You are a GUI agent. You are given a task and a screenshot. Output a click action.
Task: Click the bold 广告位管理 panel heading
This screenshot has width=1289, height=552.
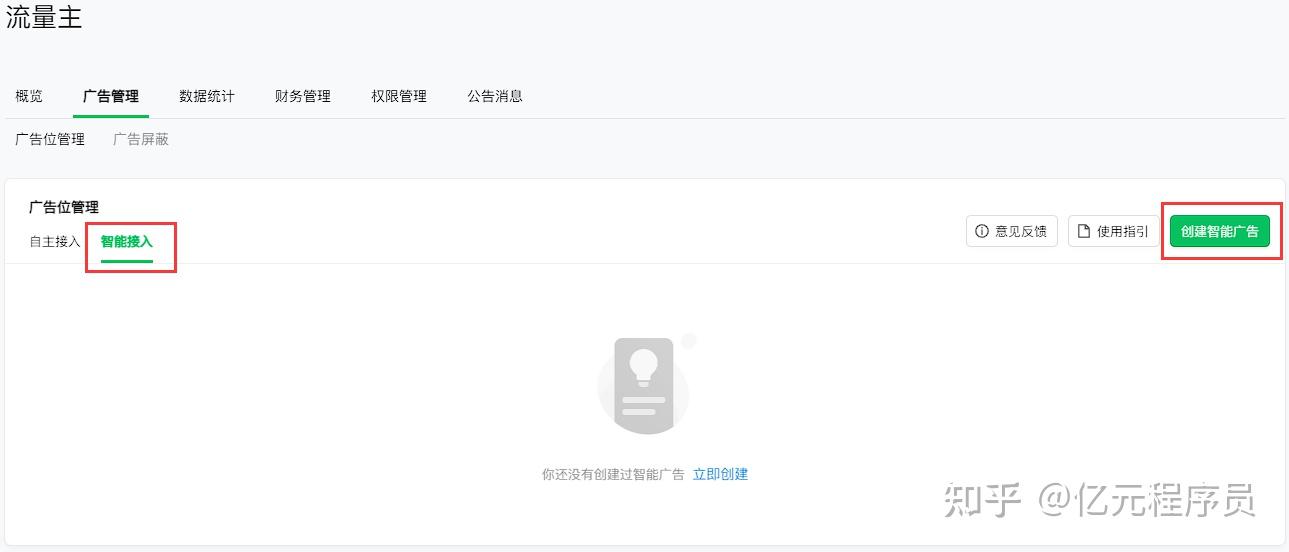pos(64,207)
